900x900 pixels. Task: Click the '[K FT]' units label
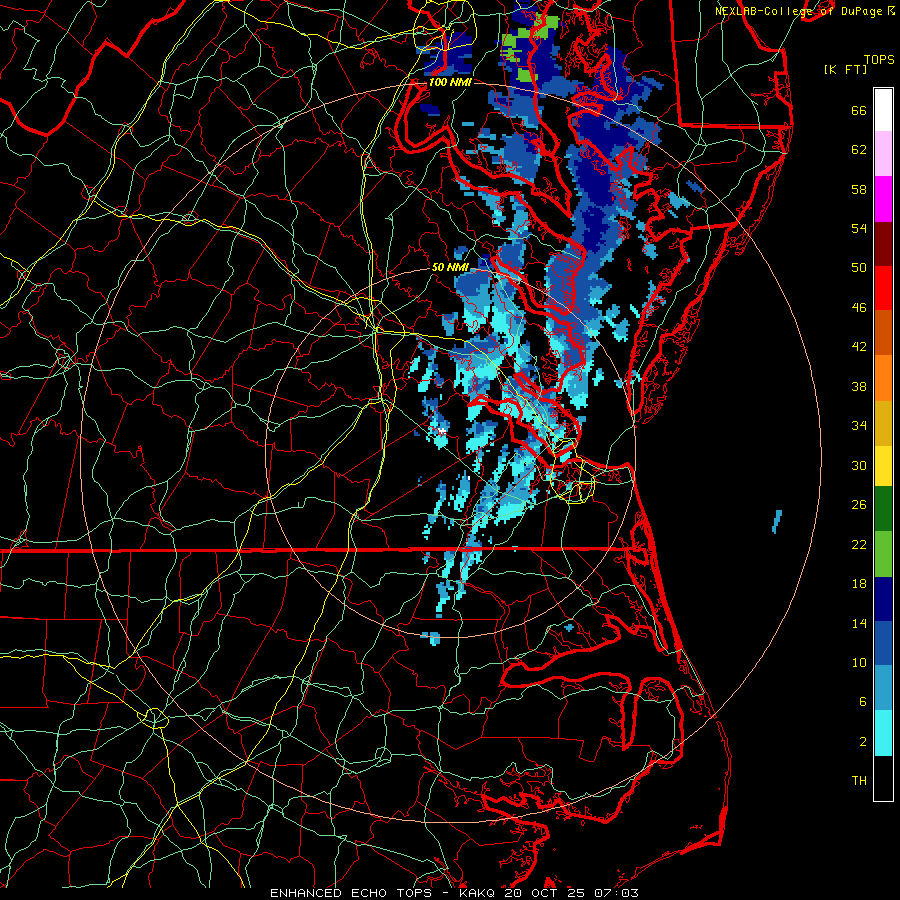pyautogui.click(x=845, y=69)
